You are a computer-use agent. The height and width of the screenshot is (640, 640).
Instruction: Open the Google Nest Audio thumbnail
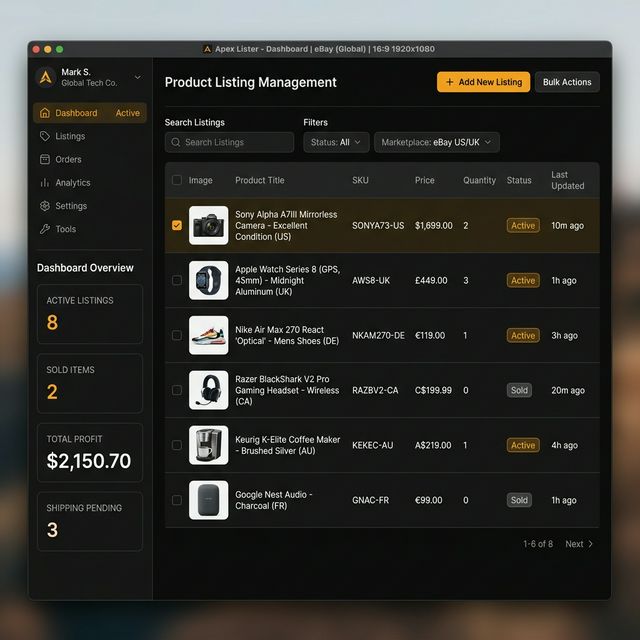[209, 500]
